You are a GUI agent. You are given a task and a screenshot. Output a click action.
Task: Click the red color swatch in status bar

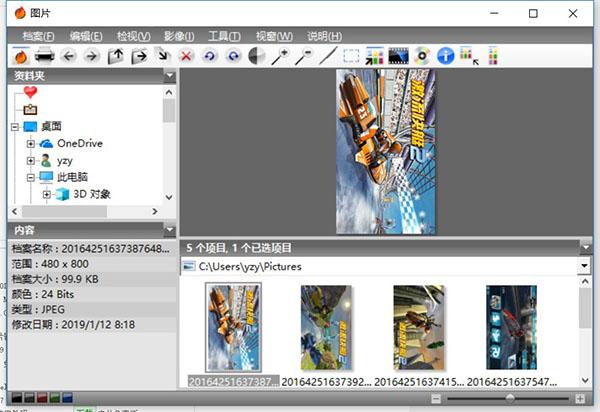tap(42, 398)
